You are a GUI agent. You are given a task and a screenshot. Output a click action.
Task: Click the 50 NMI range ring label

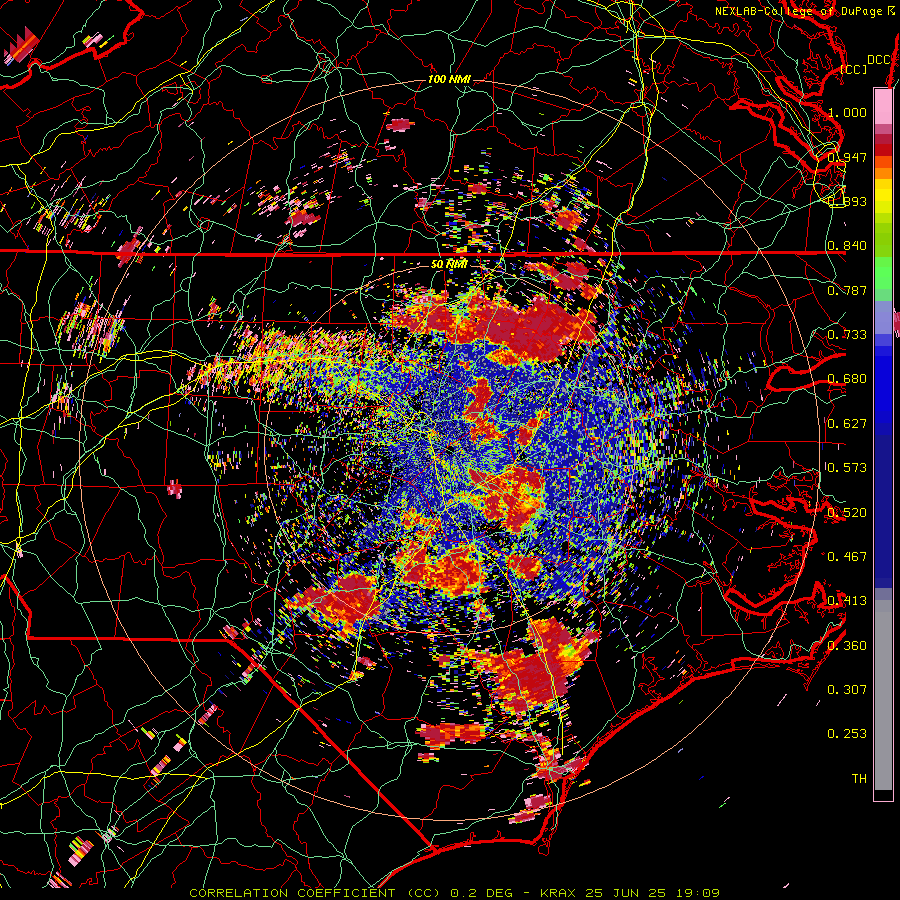point(449,265)
